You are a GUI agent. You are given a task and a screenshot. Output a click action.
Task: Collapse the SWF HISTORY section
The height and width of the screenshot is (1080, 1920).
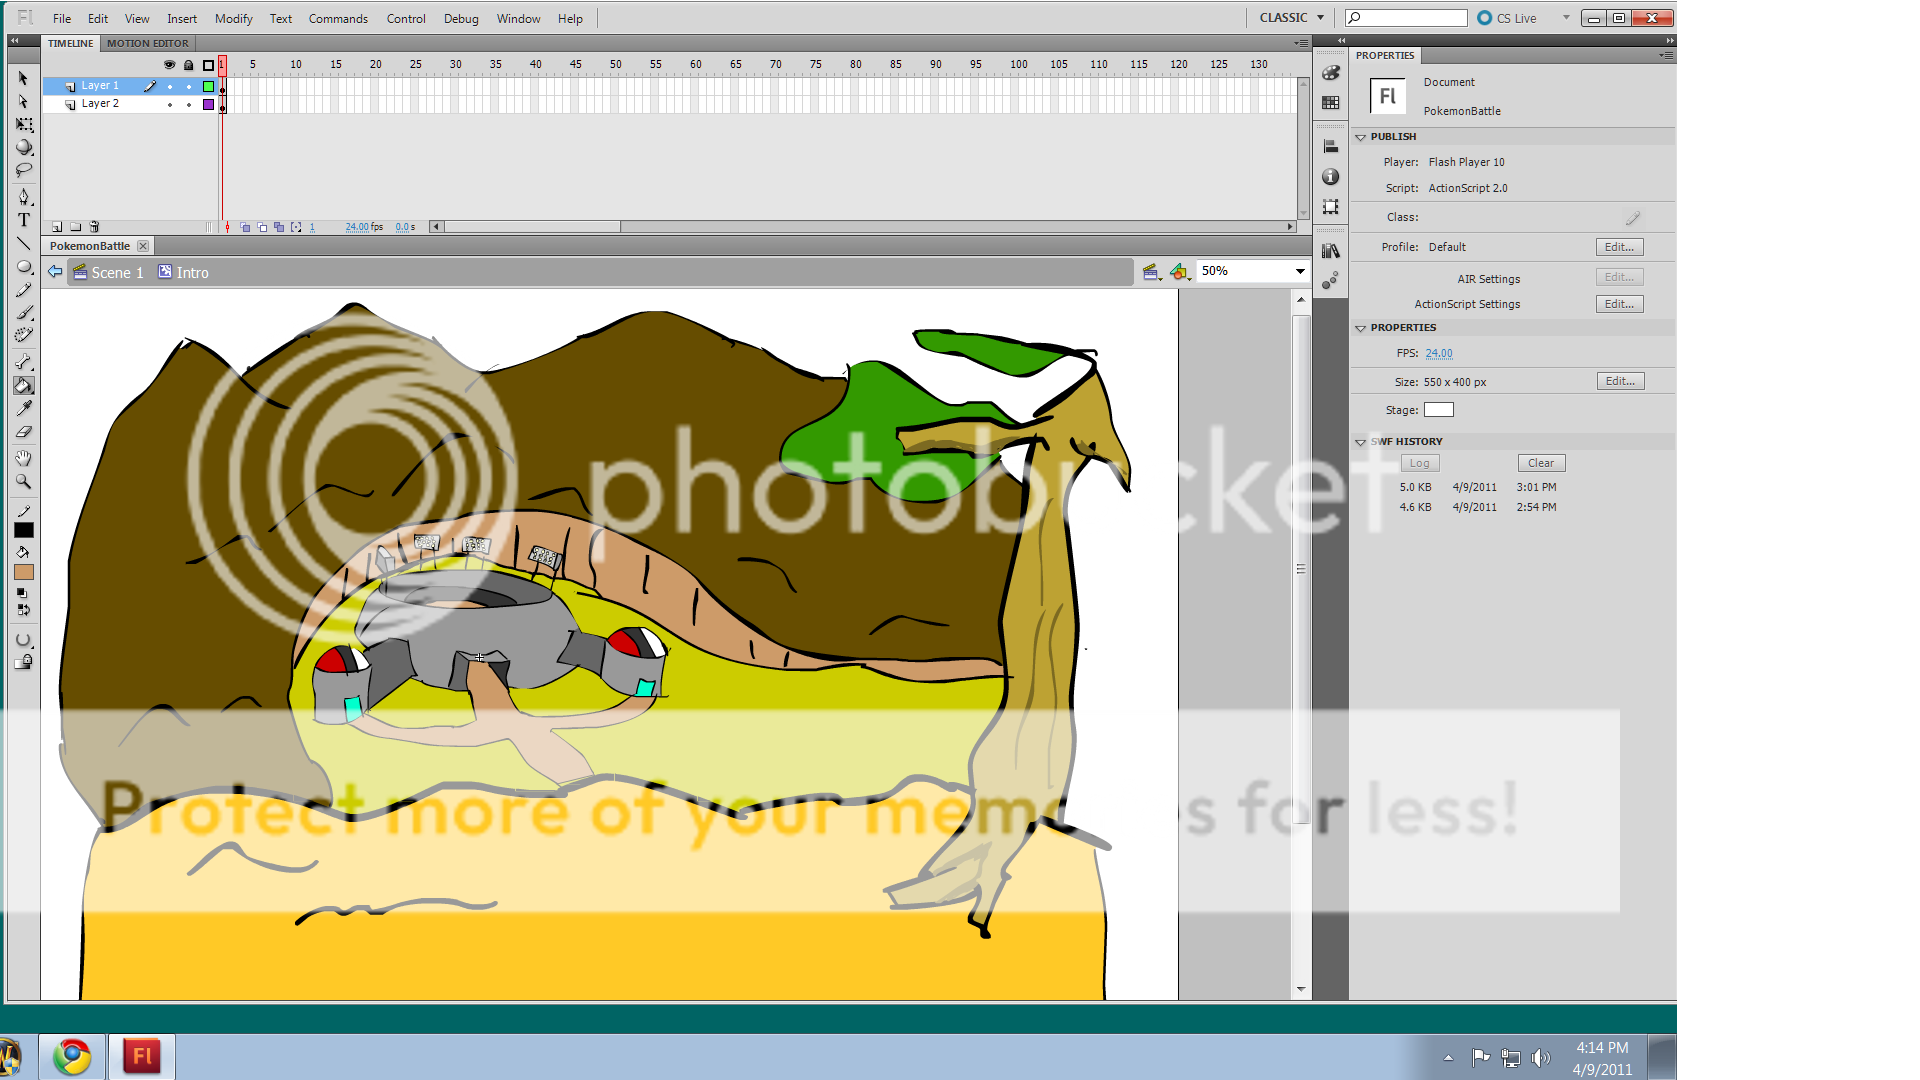(x=1360, y=442)
